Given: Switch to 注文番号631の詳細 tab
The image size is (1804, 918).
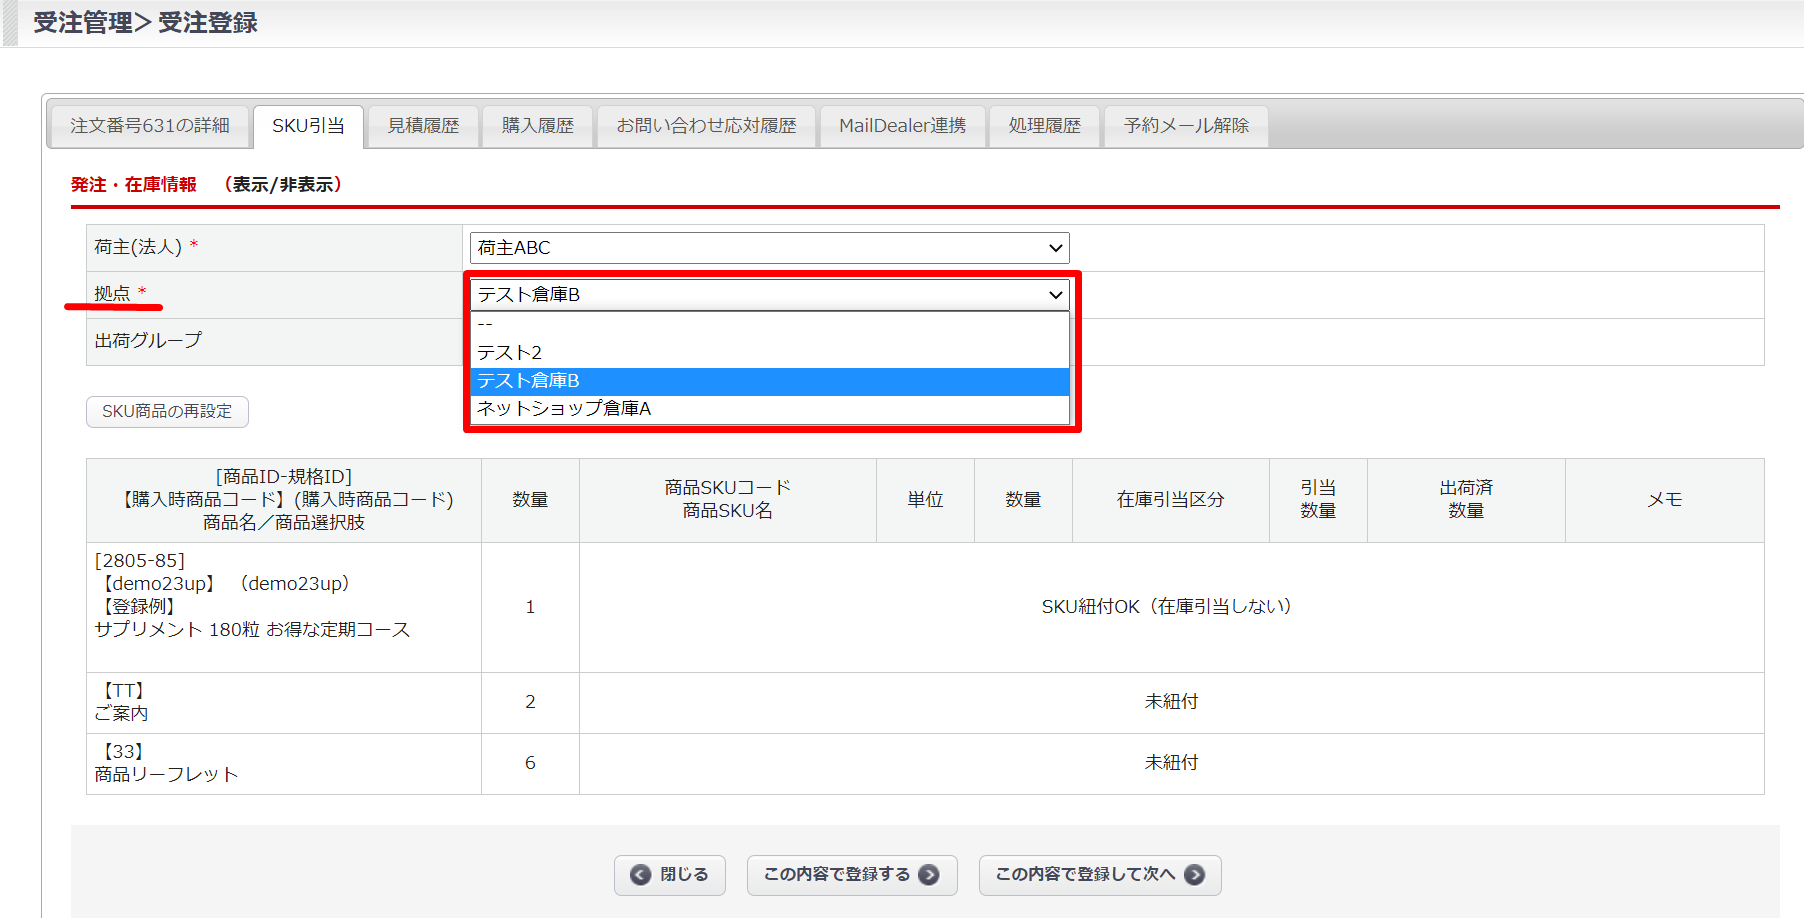Looking at the screenshot, I should point(150,126).
